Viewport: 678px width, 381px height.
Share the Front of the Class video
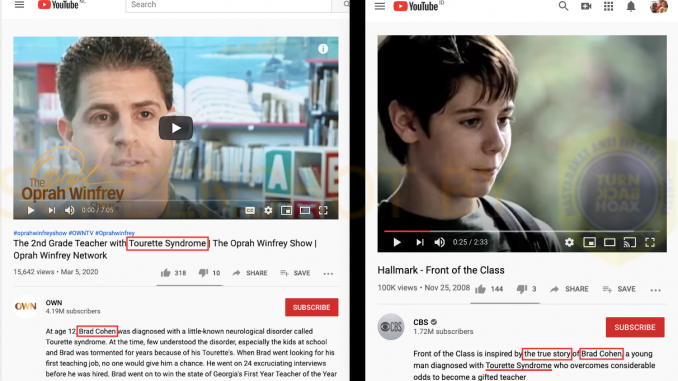click(x=569, y=289)
